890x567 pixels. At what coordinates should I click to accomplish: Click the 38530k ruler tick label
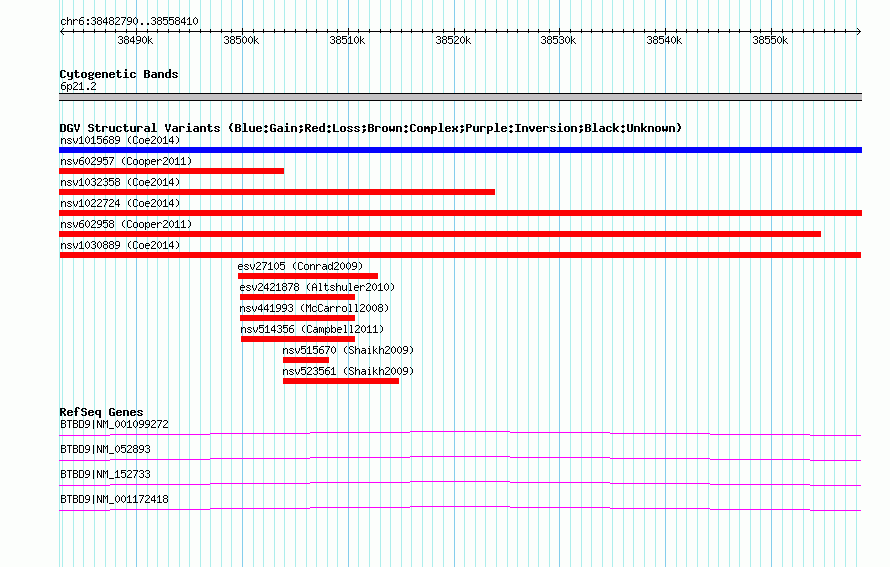[558, 40]
